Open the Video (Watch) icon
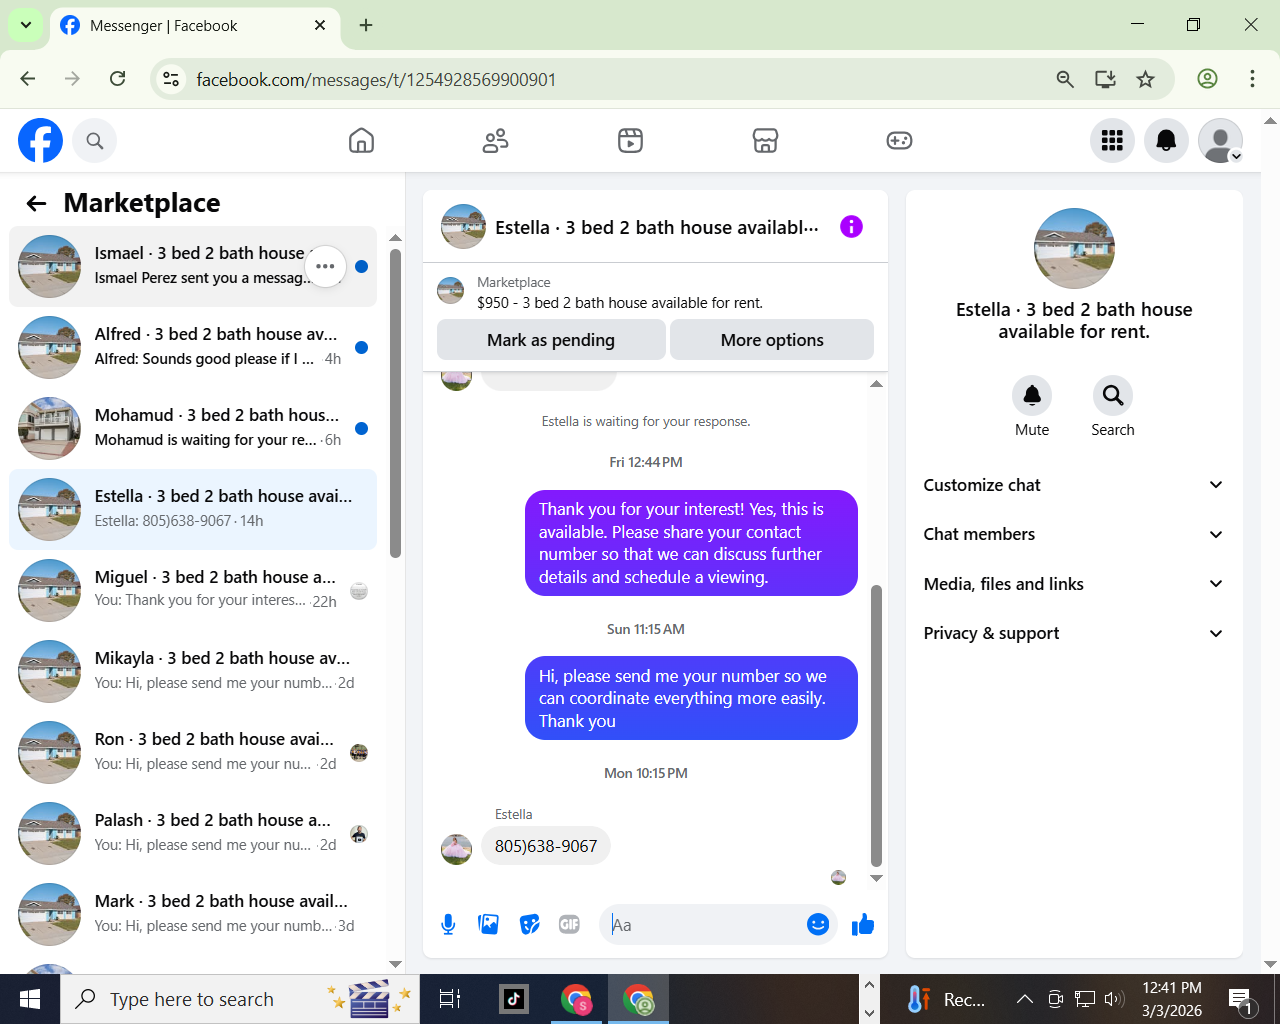 click(x=630, y=141)
